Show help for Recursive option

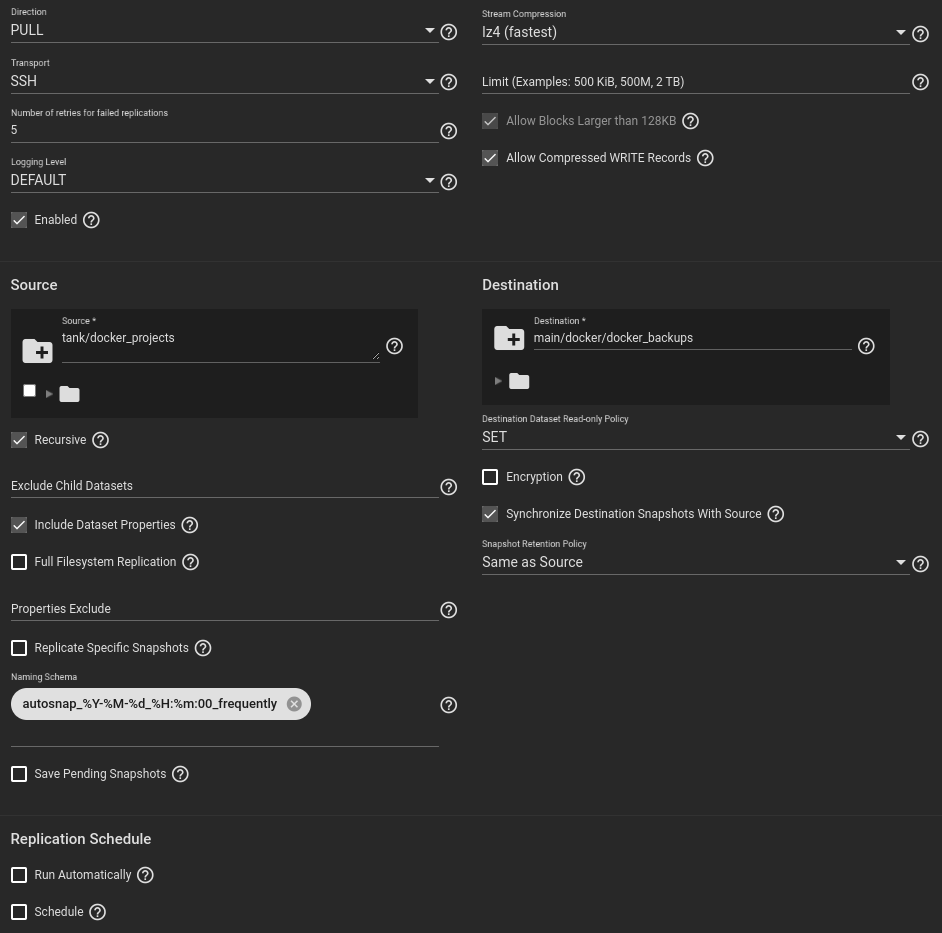pos(100,440)
